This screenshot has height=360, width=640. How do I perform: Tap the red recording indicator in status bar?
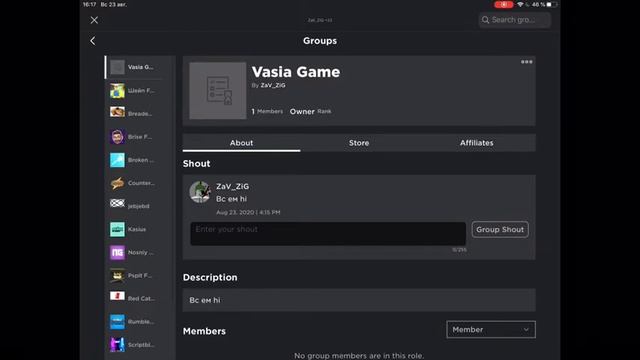point(504,4)
